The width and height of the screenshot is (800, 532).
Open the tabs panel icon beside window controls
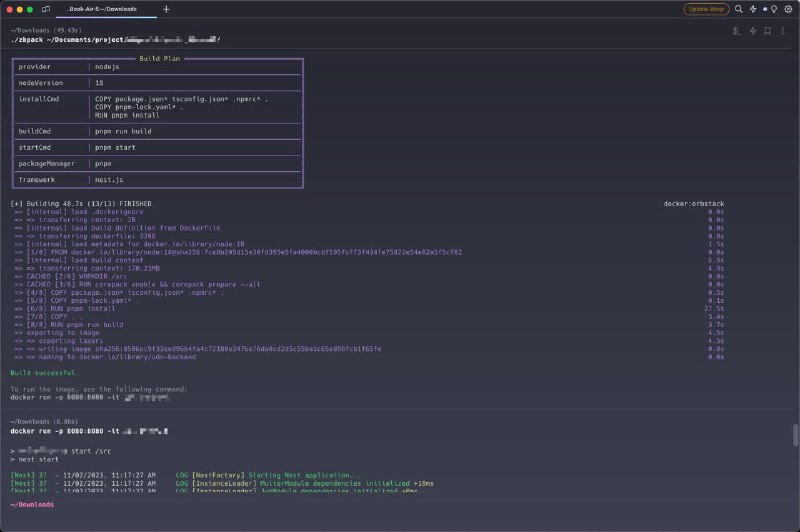coord(46,9)
